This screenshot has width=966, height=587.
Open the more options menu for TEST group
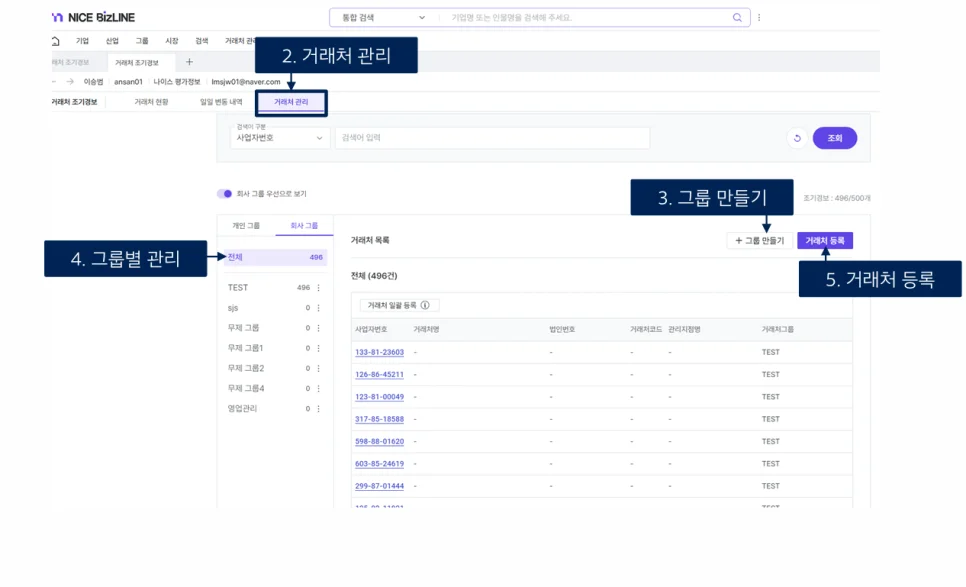point(319,288)
